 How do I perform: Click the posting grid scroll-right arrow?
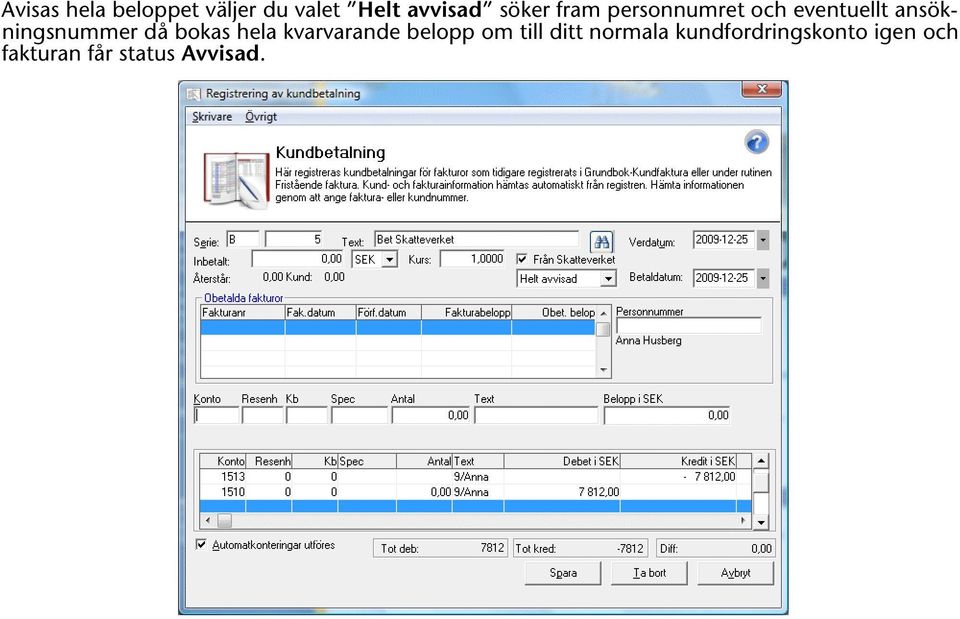click(743, 520)
